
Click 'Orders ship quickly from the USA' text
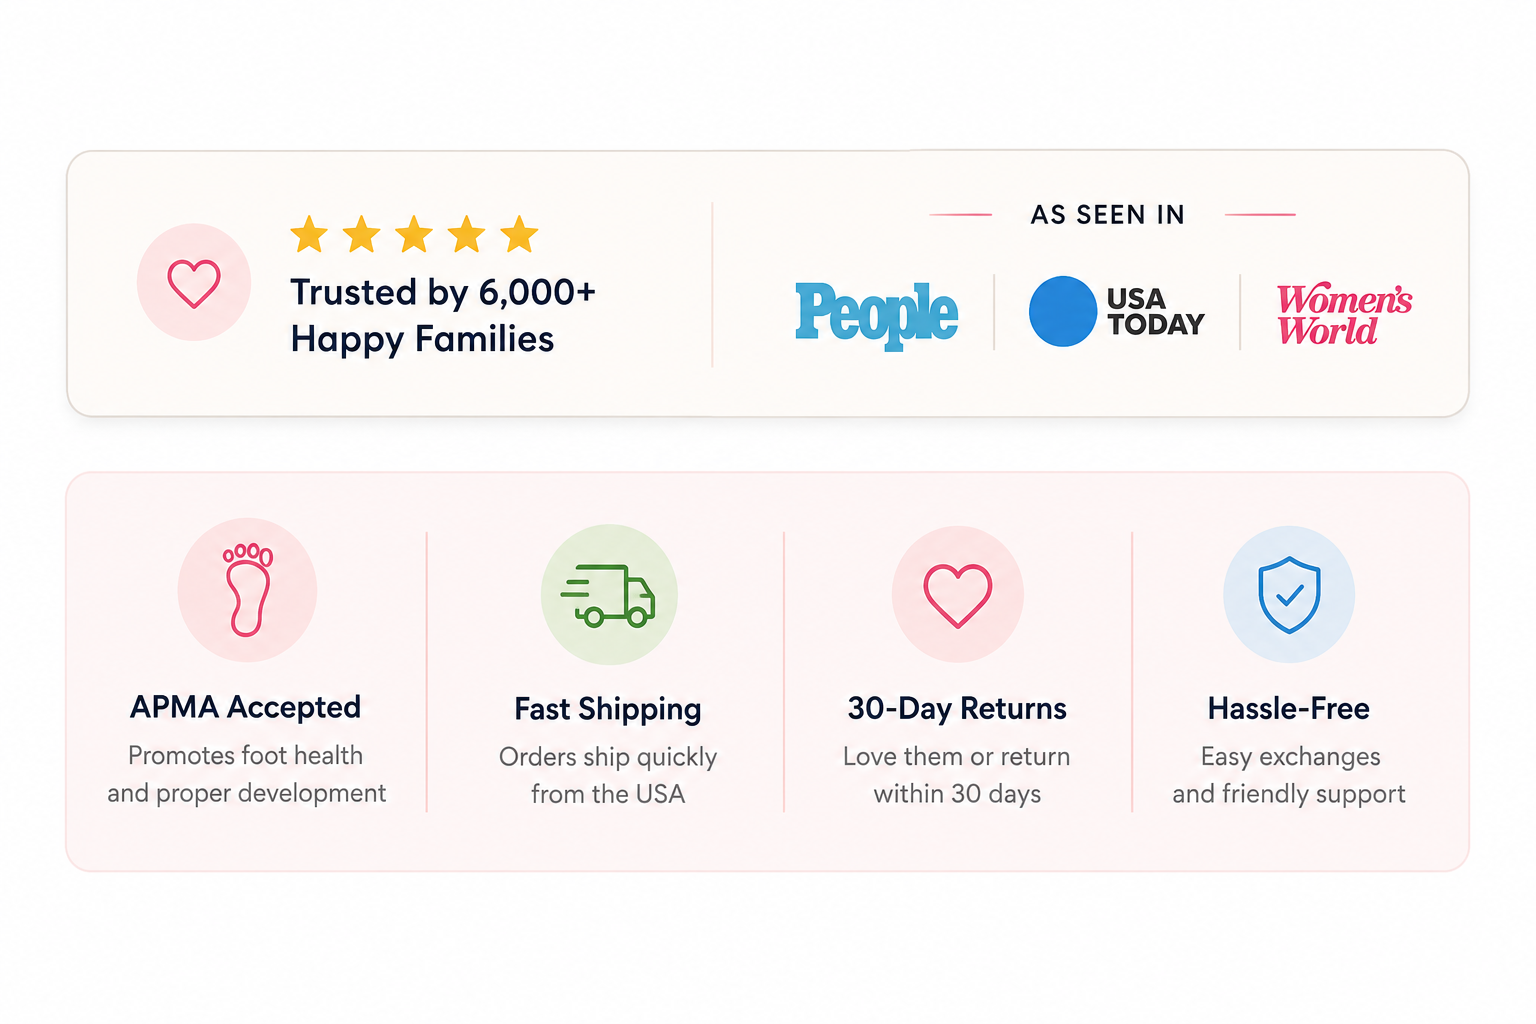[x=608, y=775]
